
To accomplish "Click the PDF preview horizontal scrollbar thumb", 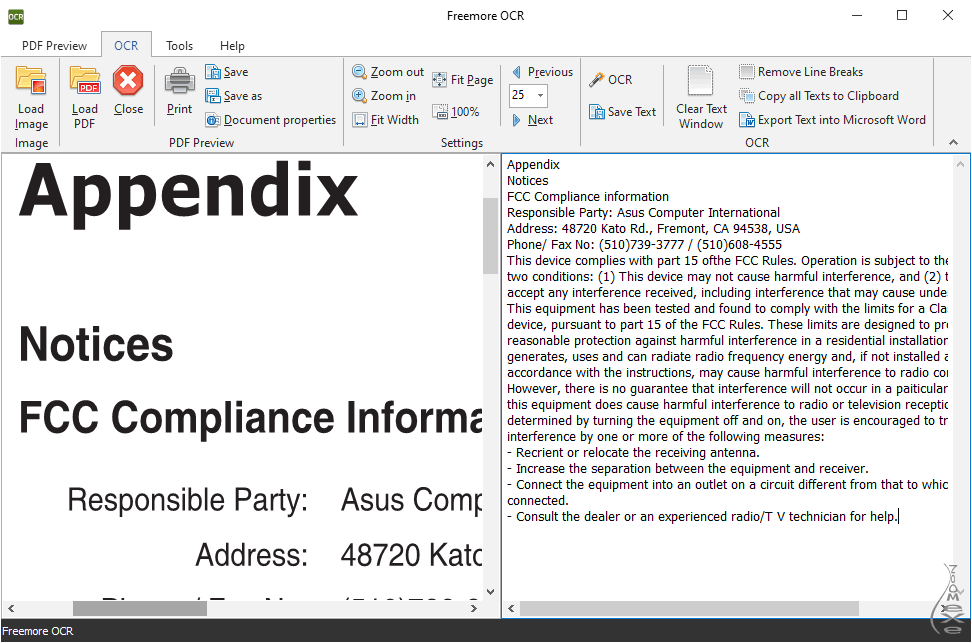I will 139,608.
